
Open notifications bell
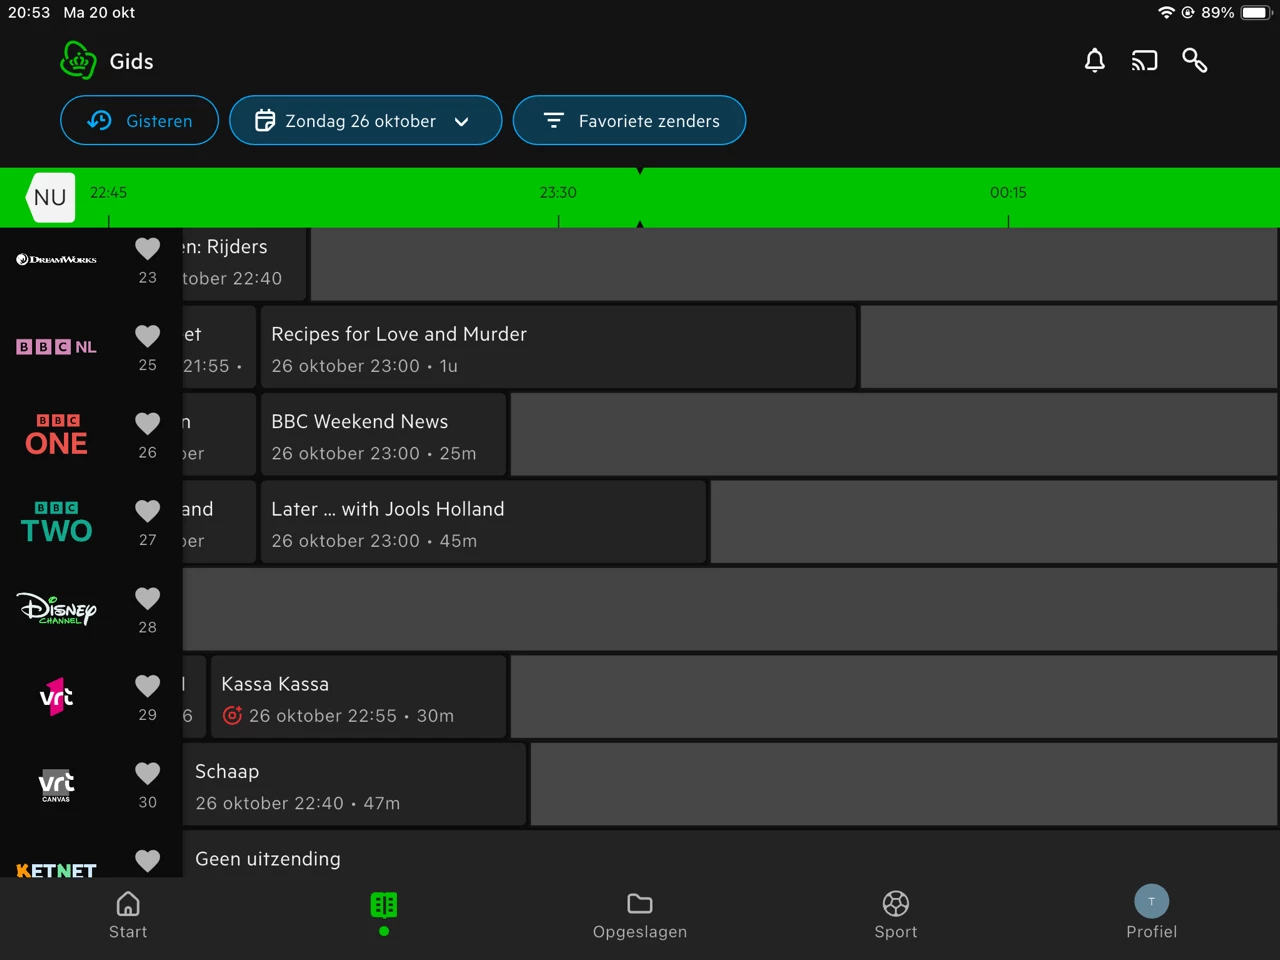[1095, 61]
